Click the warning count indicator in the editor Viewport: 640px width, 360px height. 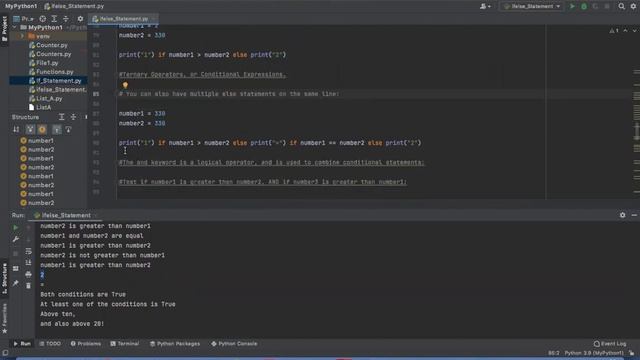[614, 31]
